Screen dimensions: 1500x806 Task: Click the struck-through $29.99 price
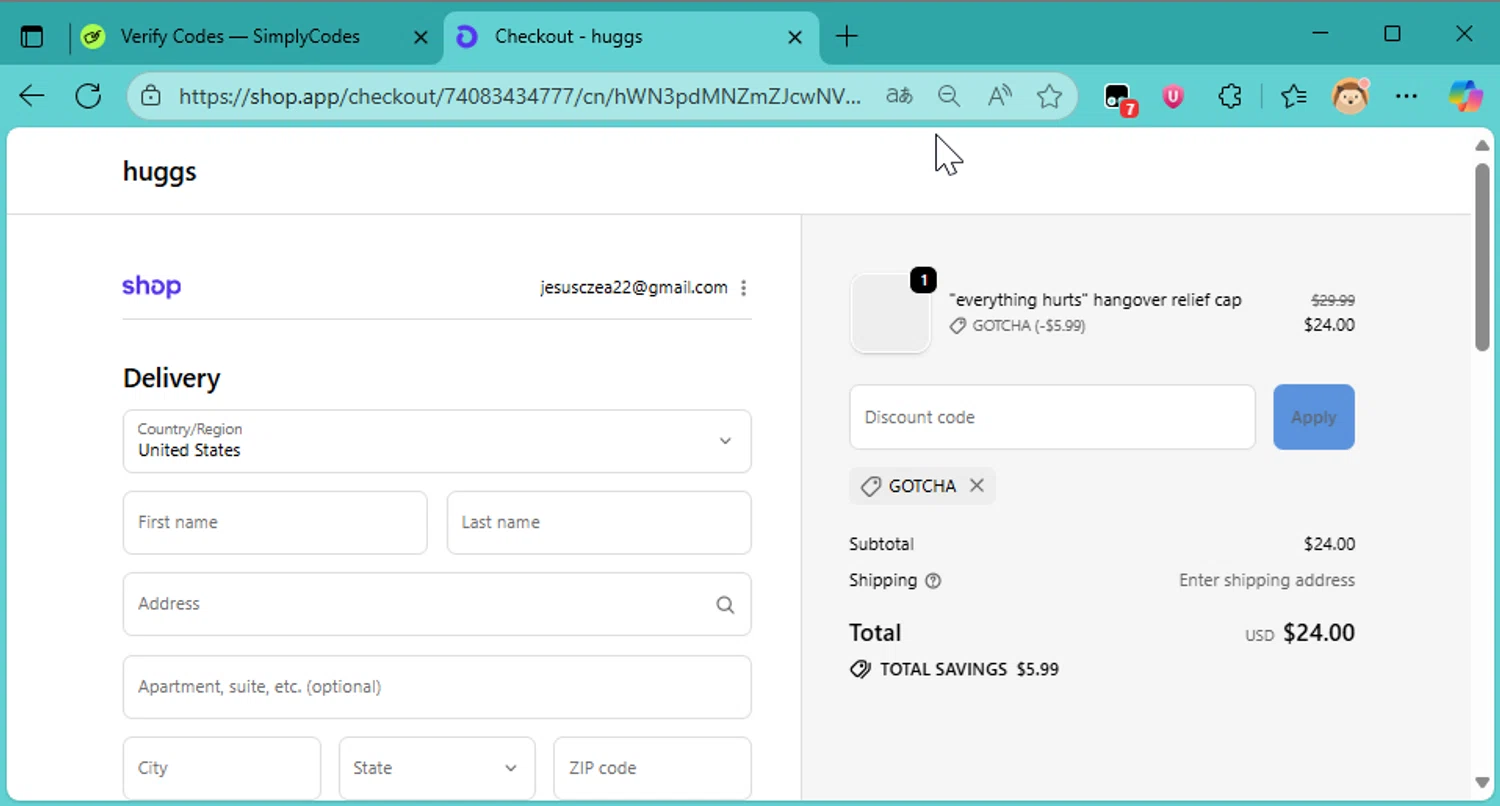tap(1333, 300)
